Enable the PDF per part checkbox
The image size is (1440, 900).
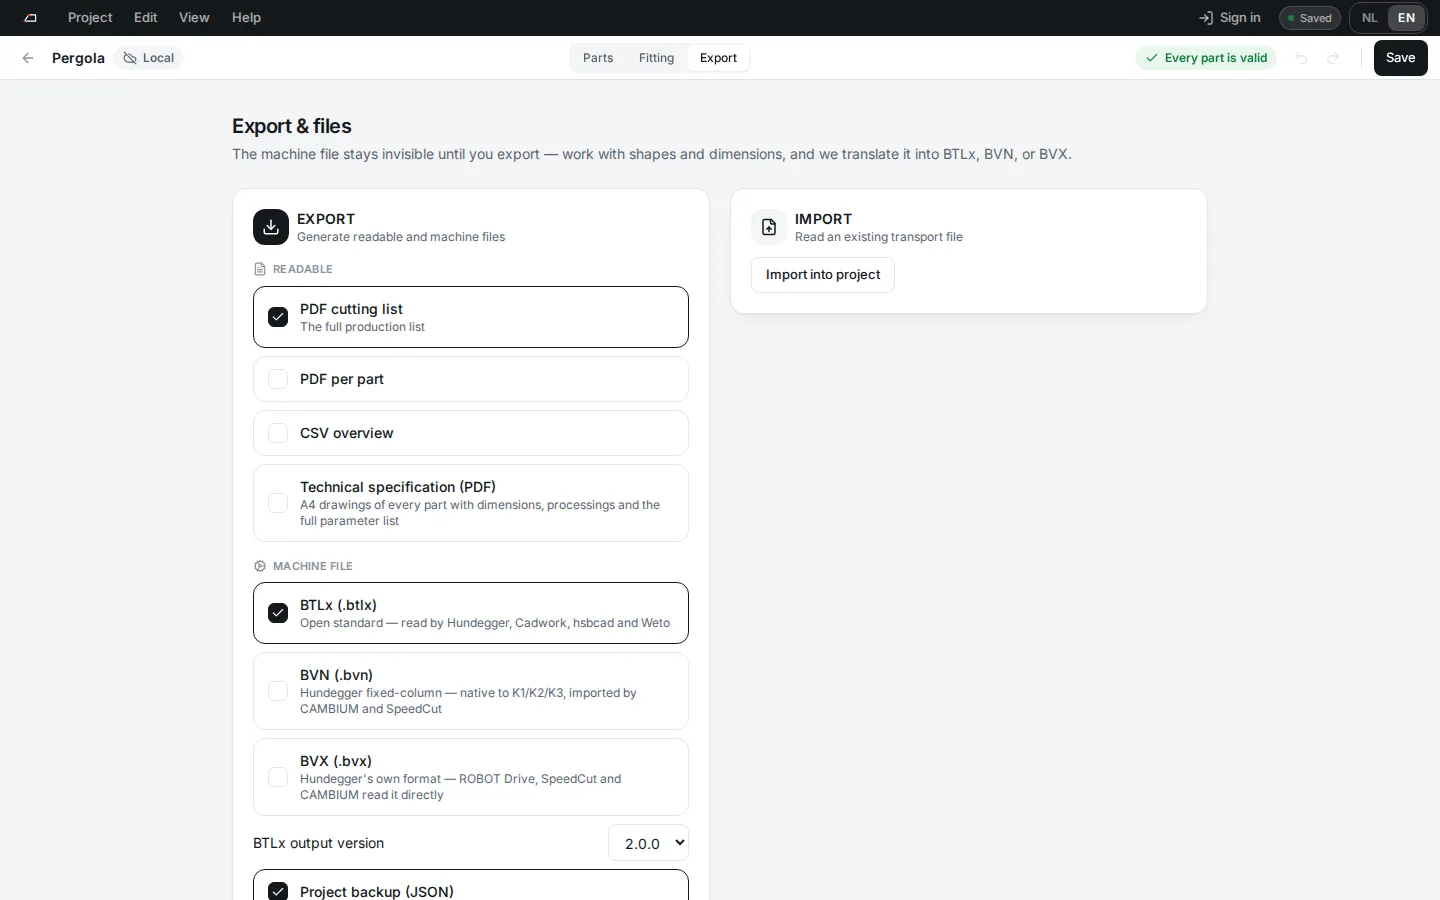(278, 379)
